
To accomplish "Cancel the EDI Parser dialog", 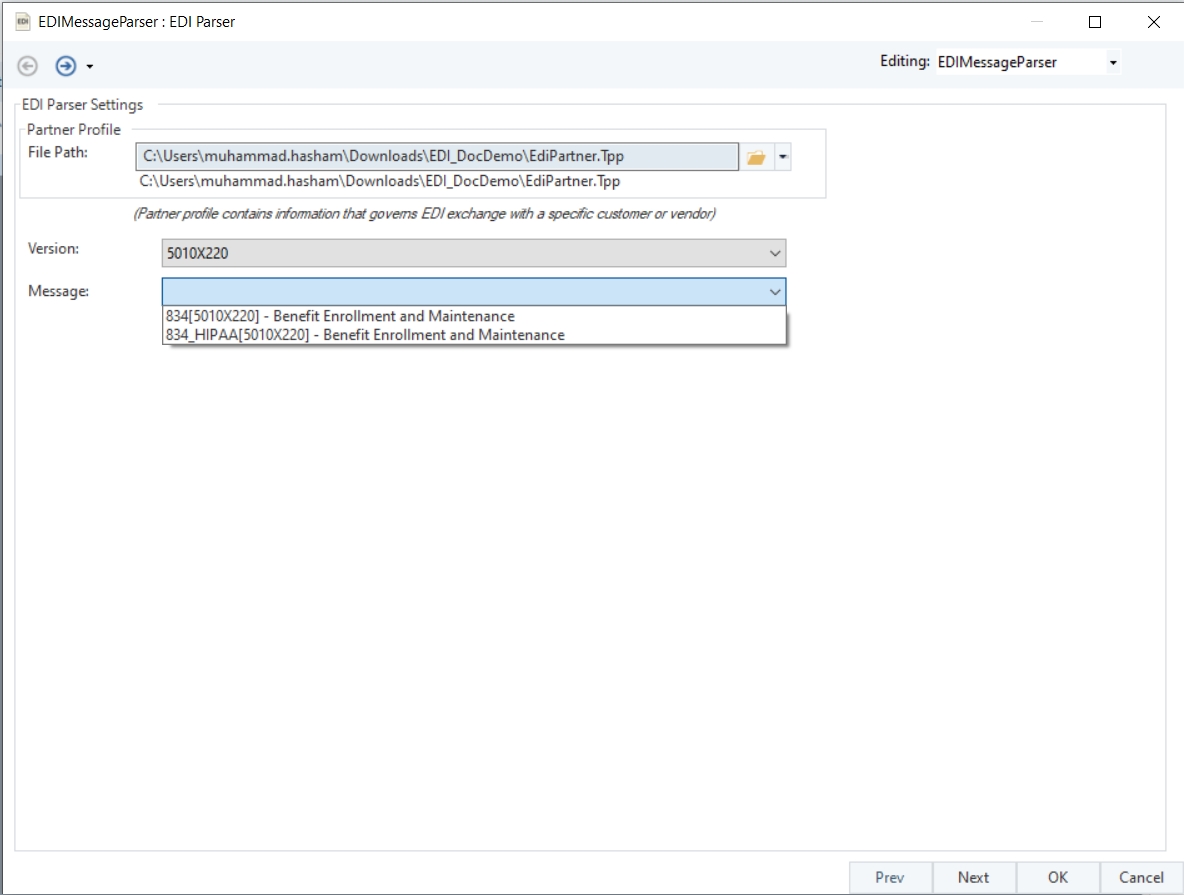I will pos(1141,878).
